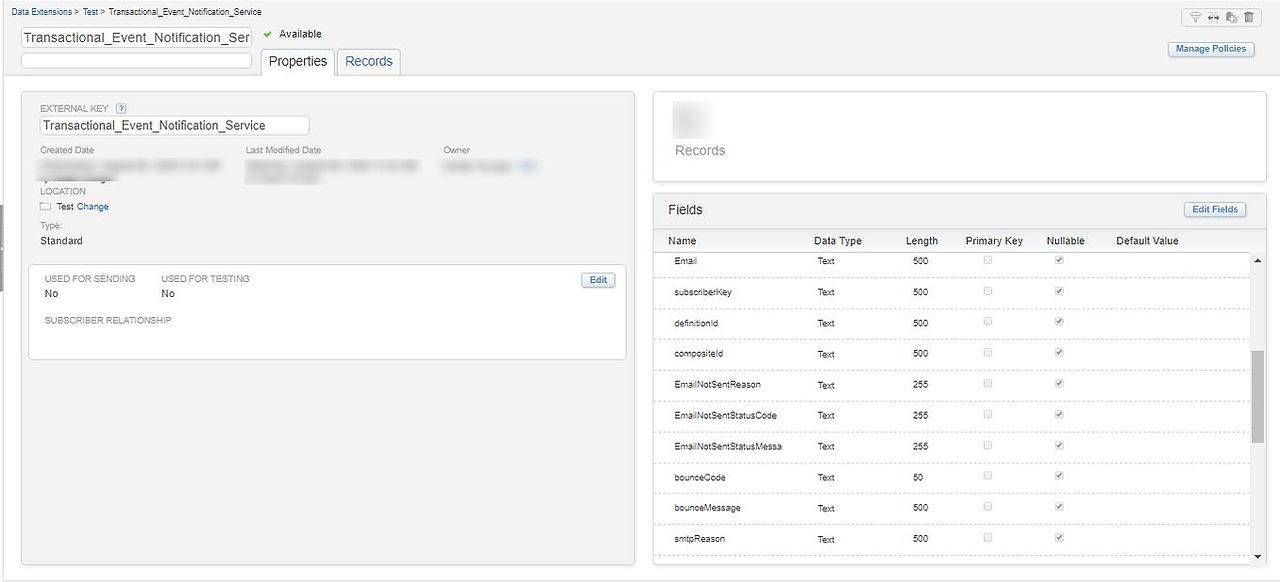Click the Nullable column header

[x=1066, y=241]
